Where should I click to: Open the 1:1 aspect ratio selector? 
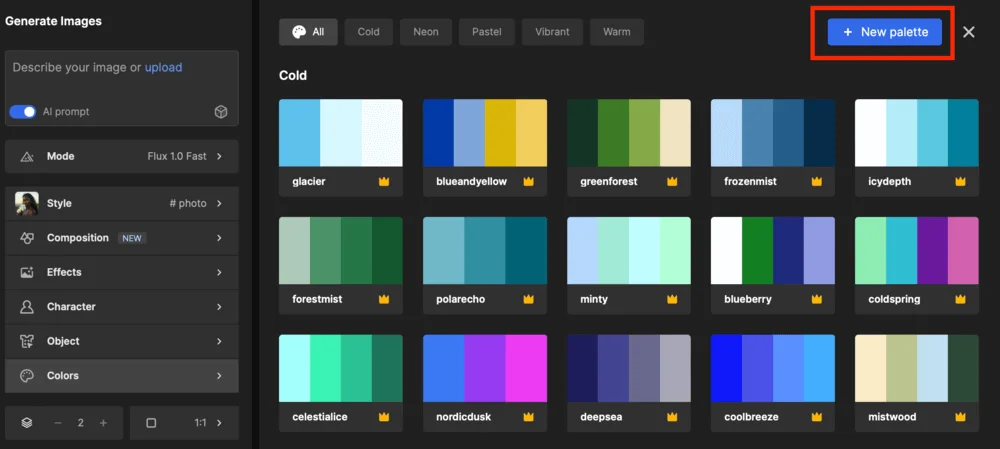click(x=184, y=423)
